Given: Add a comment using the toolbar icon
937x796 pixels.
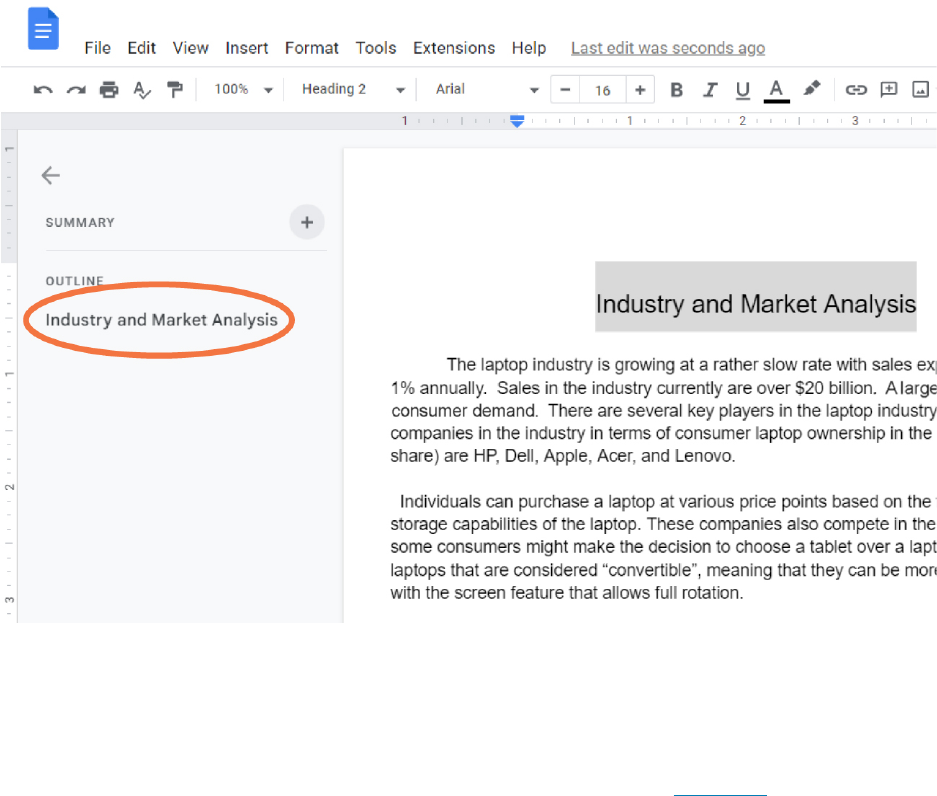Looking at the screenshot, I should coord(889,90).
